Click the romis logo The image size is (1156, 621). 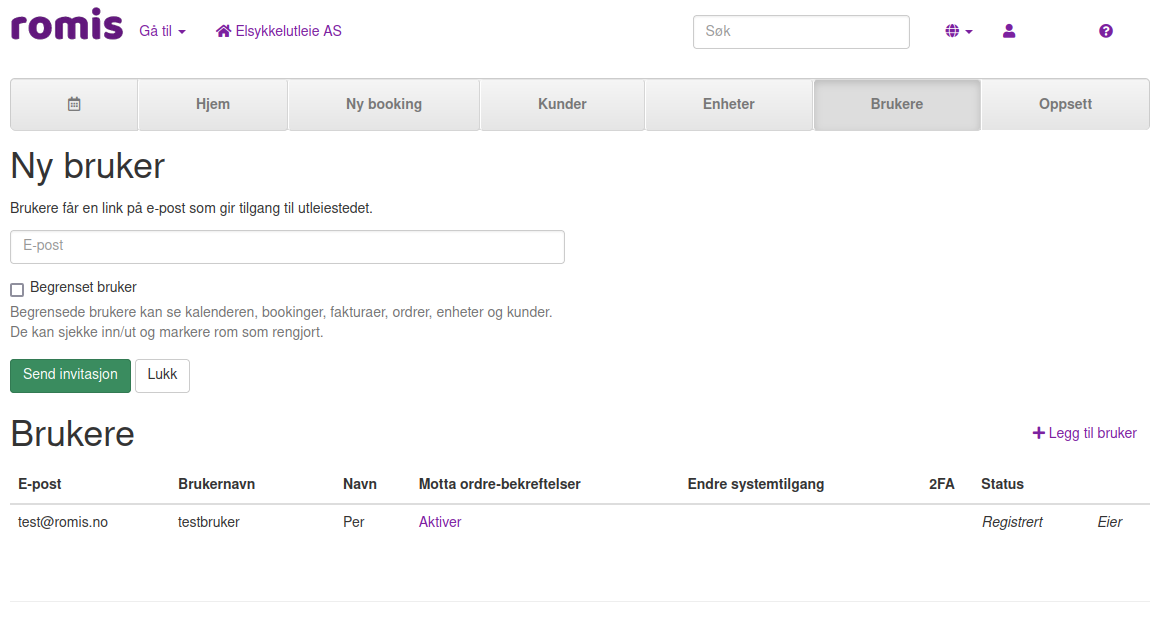(x=66, y=25)
